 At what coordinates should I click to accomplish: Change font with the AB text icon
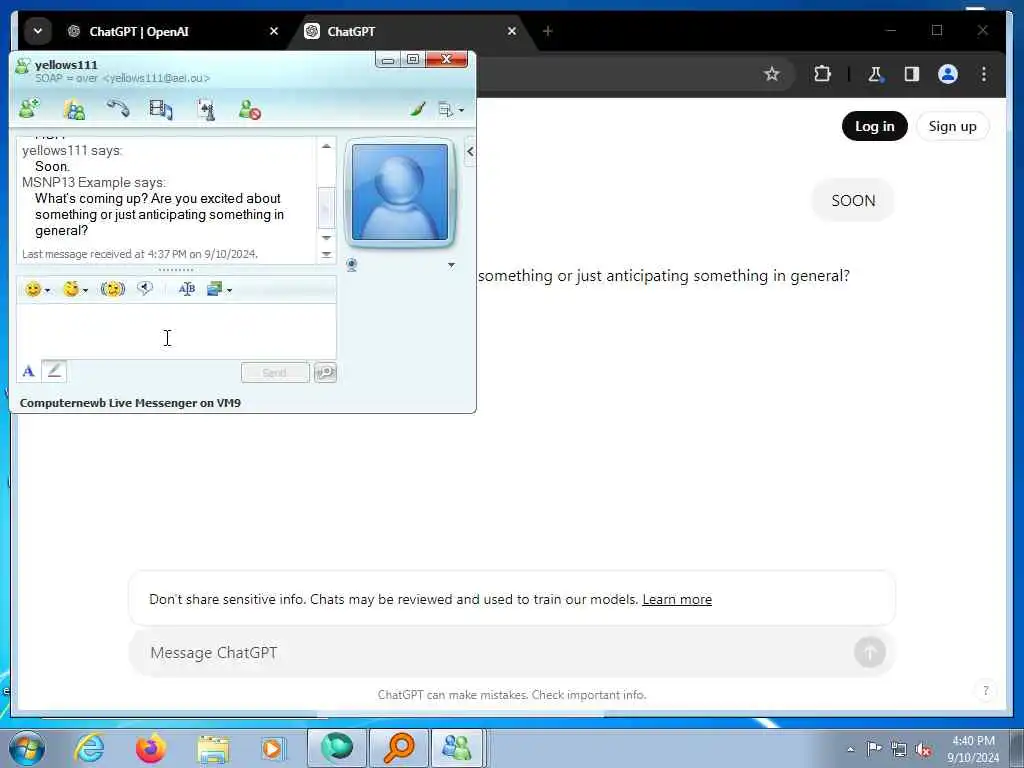tap(187, 289)
